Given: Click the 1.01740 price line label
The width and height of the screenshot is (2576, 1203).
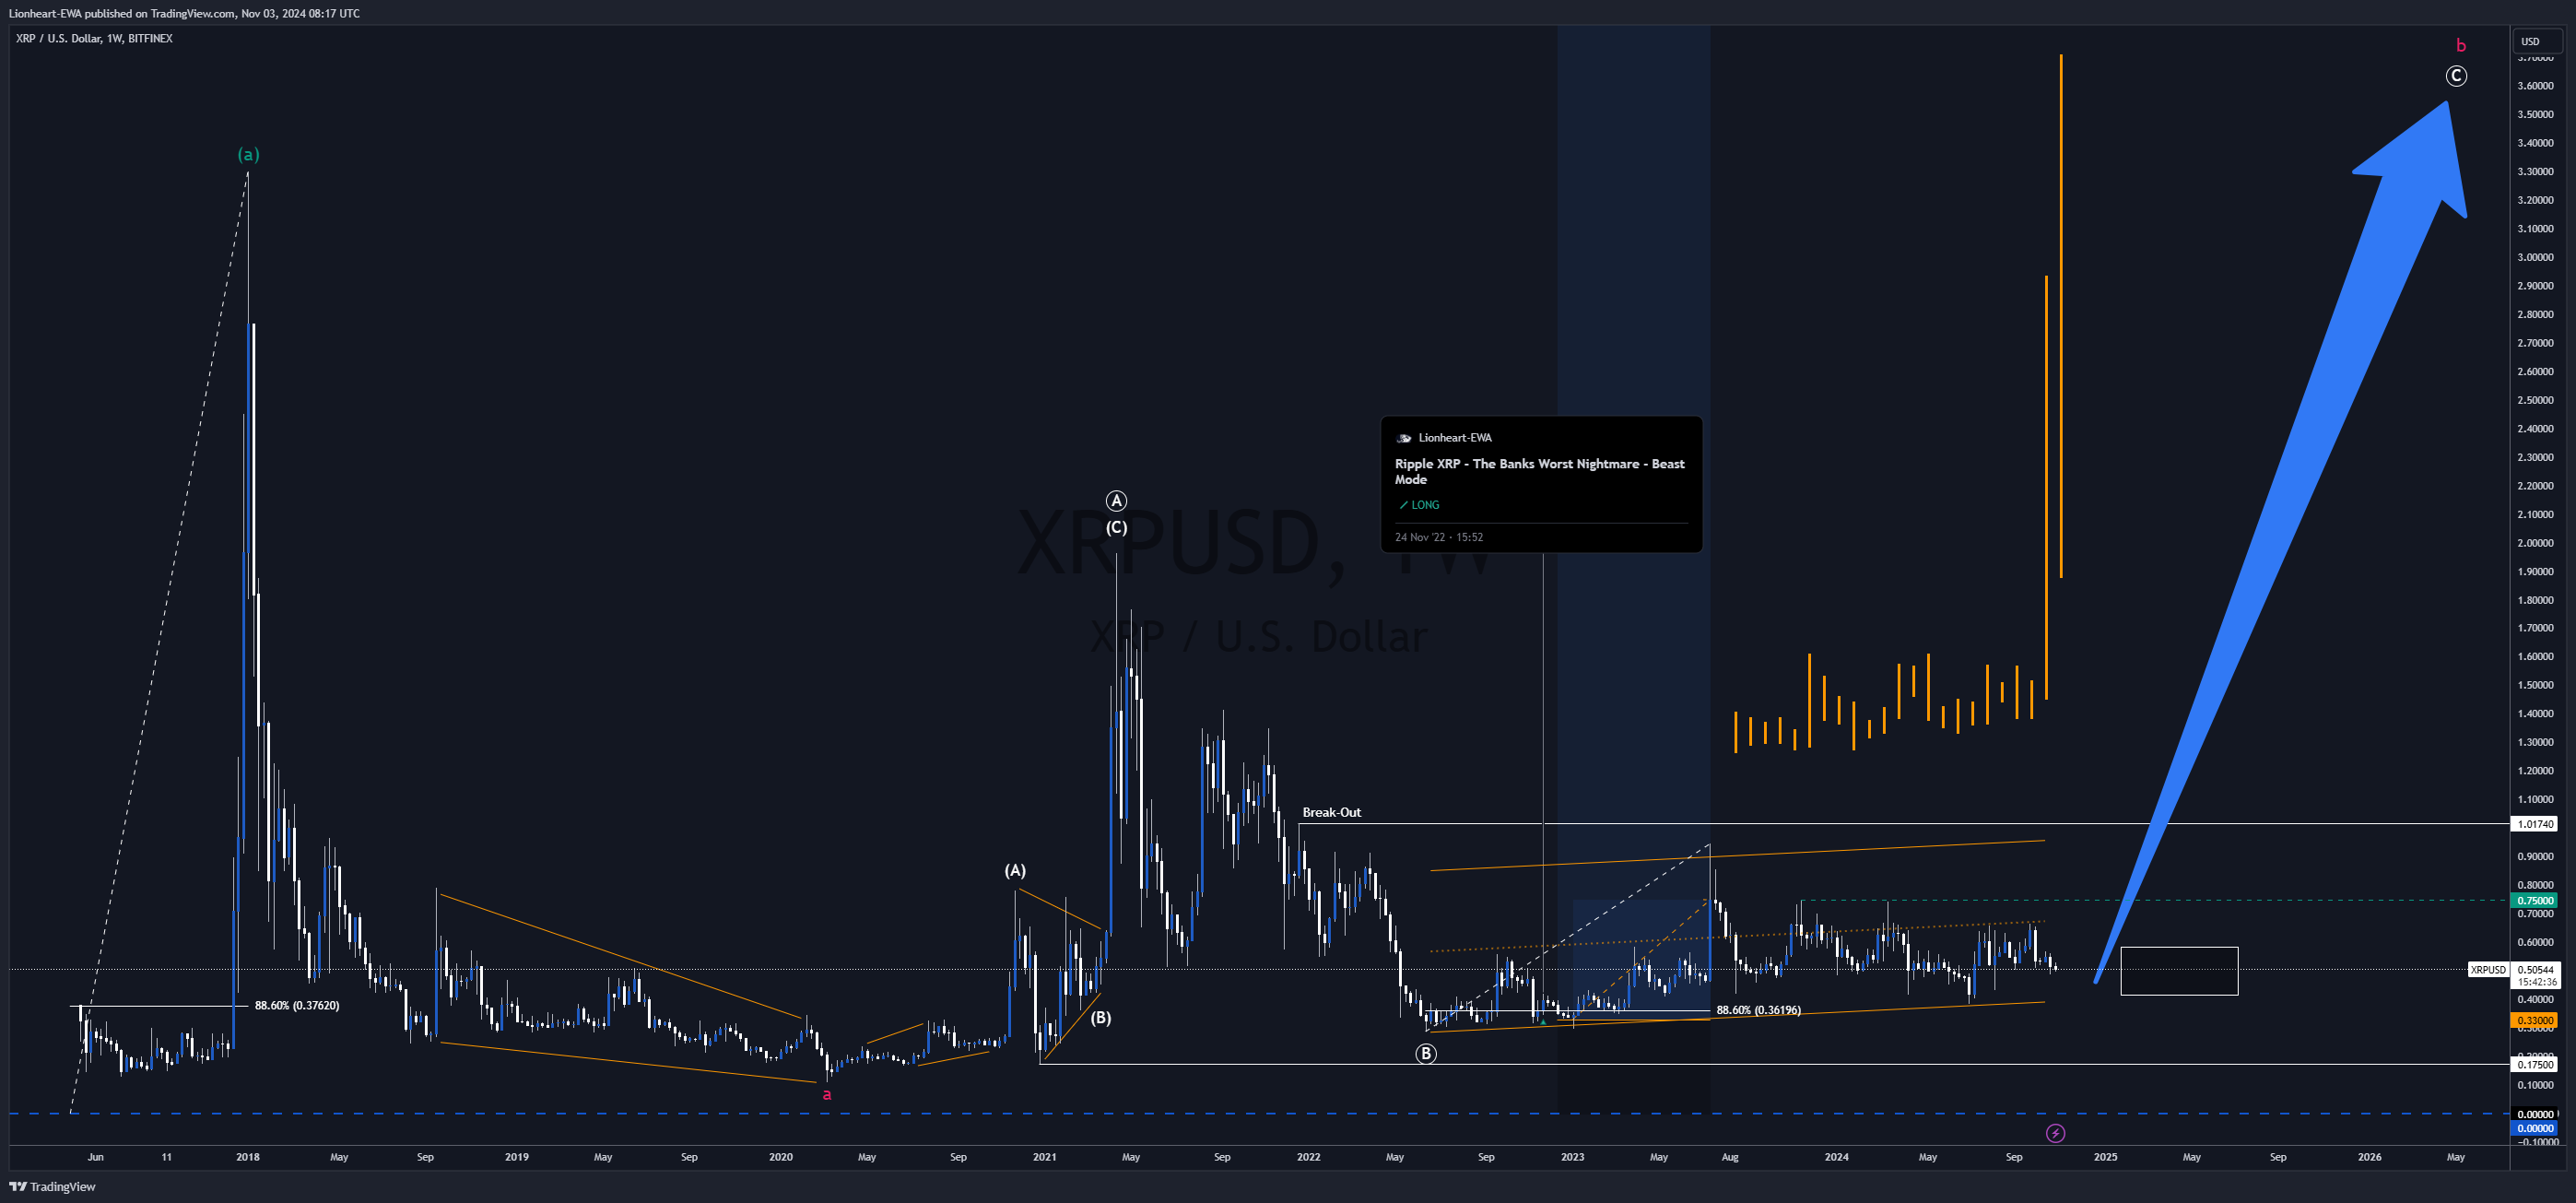Looking at the screenshot, I should (2535, 824).
